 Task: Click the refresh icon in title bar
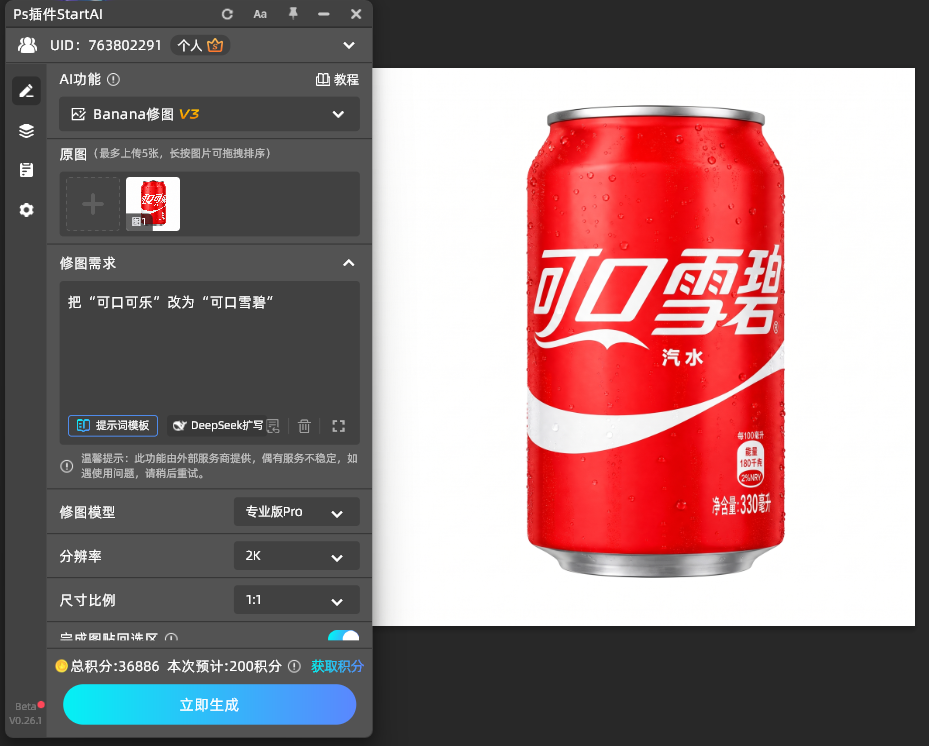tap(227, 14)
